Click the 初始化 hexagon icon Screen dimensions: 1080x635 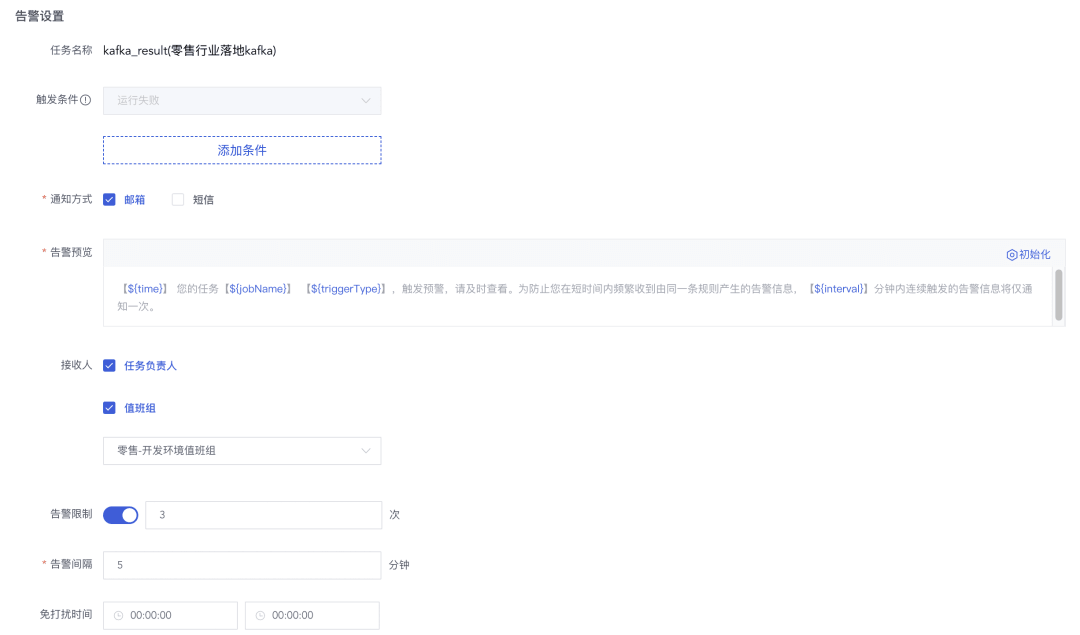1011,255
